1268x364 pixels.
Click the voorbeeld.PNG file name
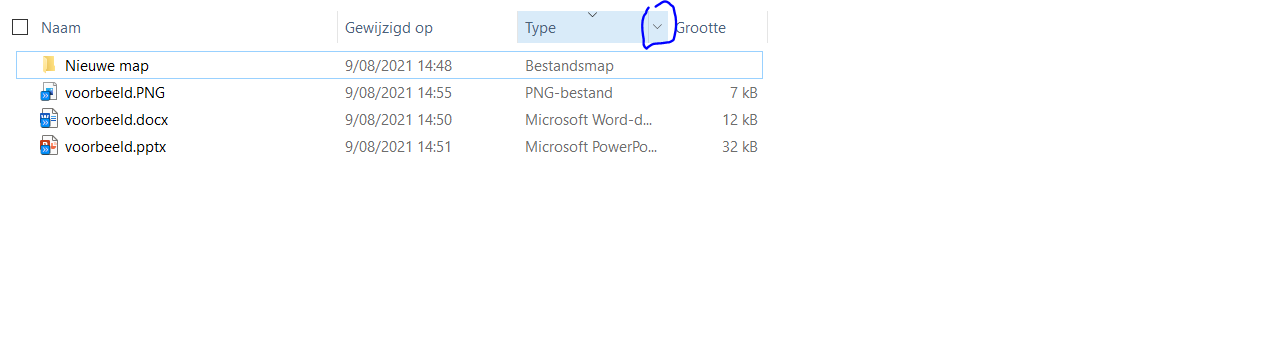(x=115, y=93)
